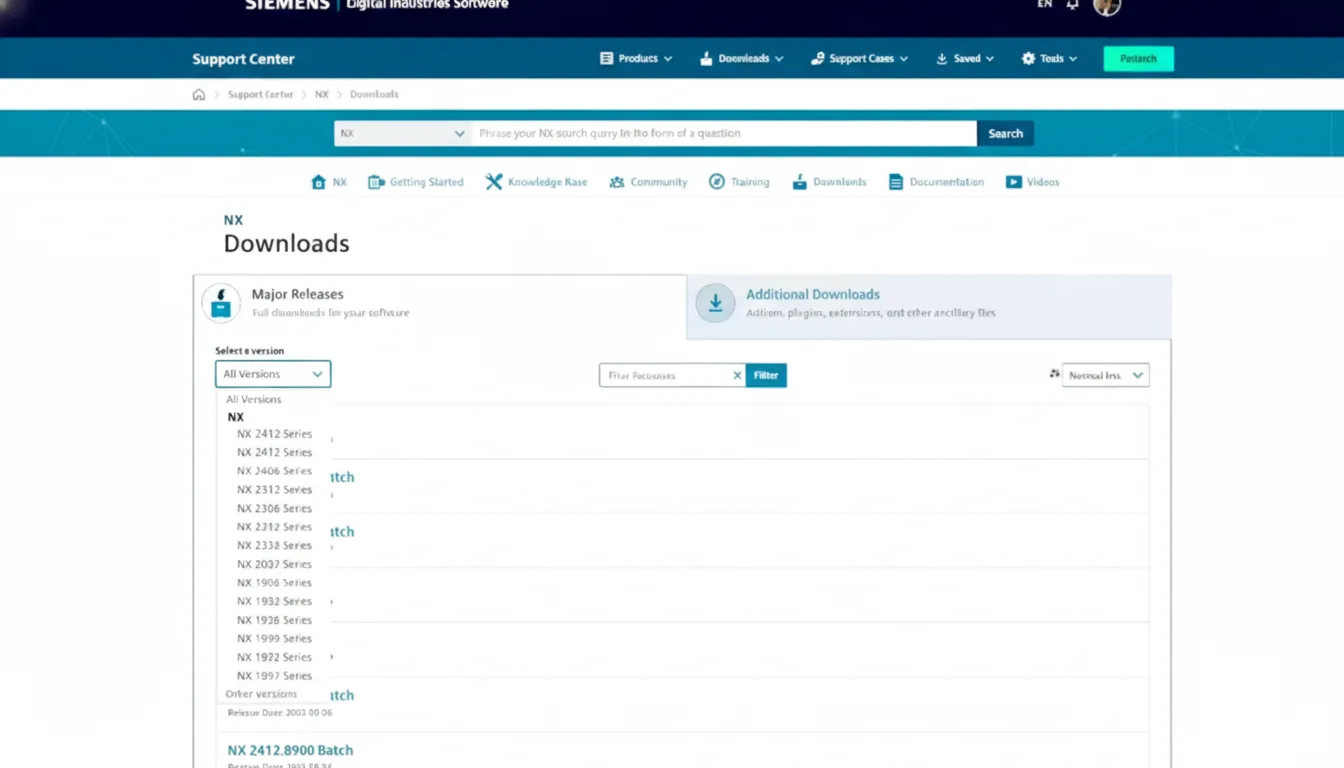The width and height of the screenshot is (1344, 768).
Task: Click the Videos play icon
Action: coord(1014,182)
